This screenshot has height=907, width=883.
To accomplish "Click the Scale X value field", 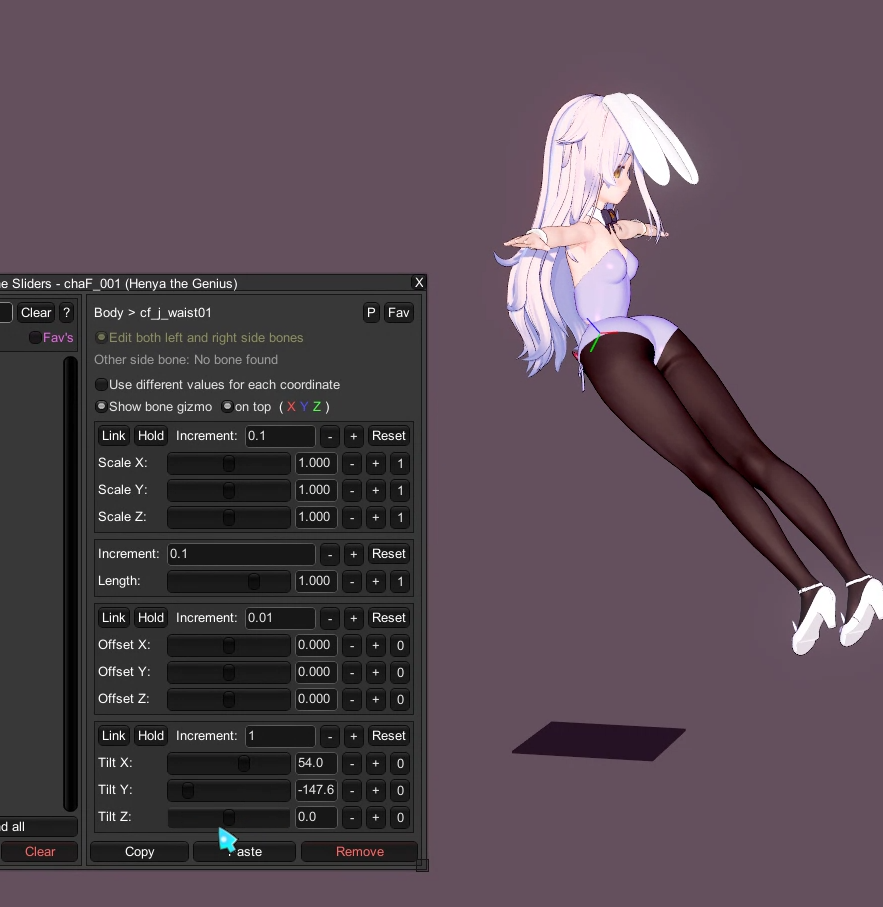I will pos(316,463).
